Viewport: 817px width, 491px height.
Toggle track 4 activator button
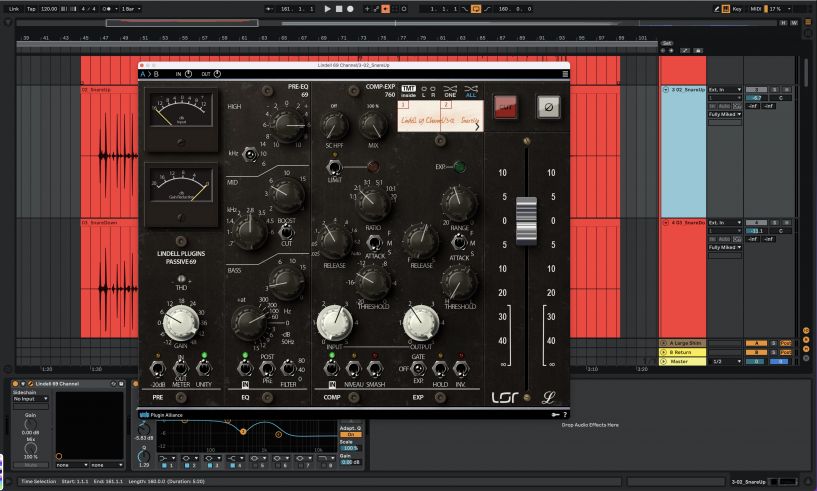tap(756, 223)
